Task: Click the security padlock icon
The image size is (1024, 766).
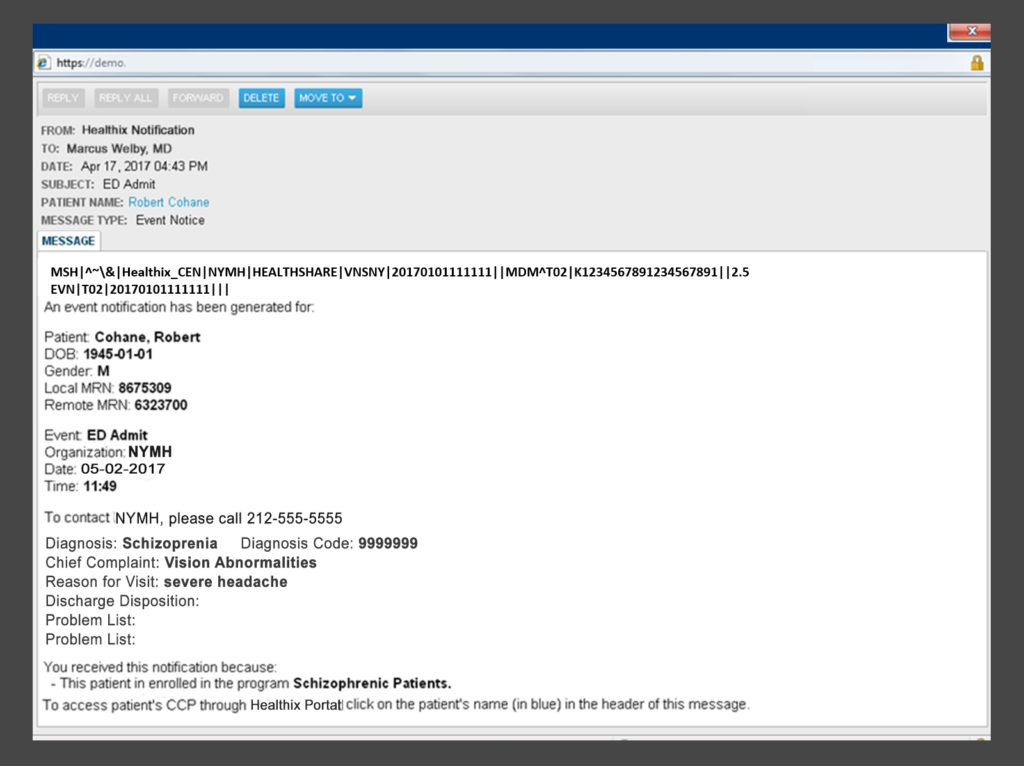Action: pyautogui.click(x=976, y=63)
